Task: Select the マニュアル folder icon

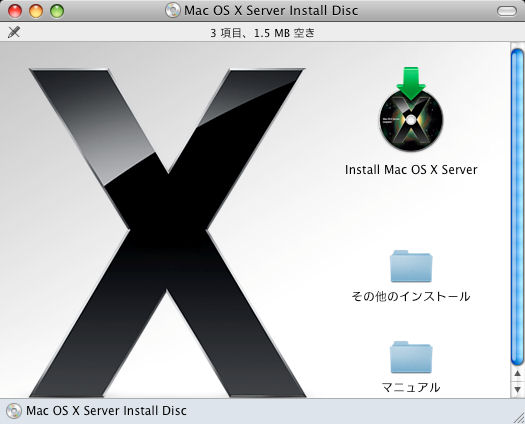Action: [411, 357]
